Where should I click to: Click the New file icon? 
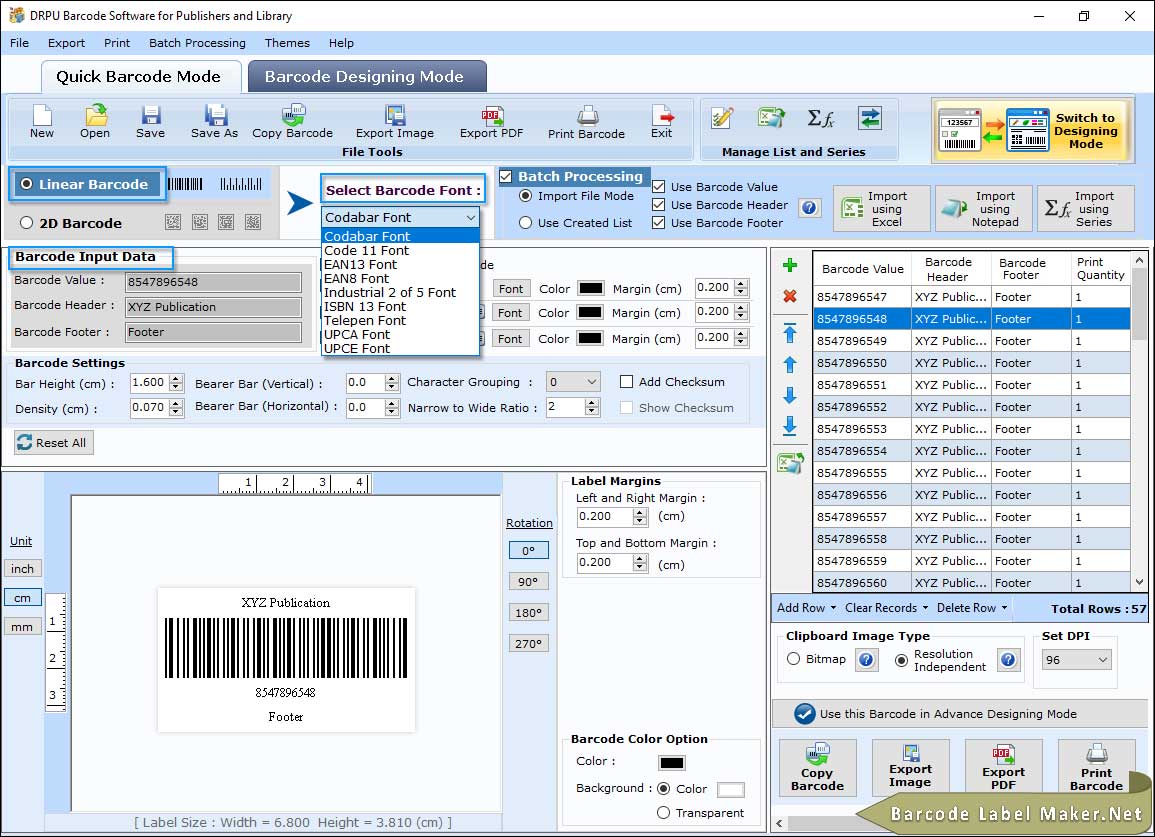point(42,122)
